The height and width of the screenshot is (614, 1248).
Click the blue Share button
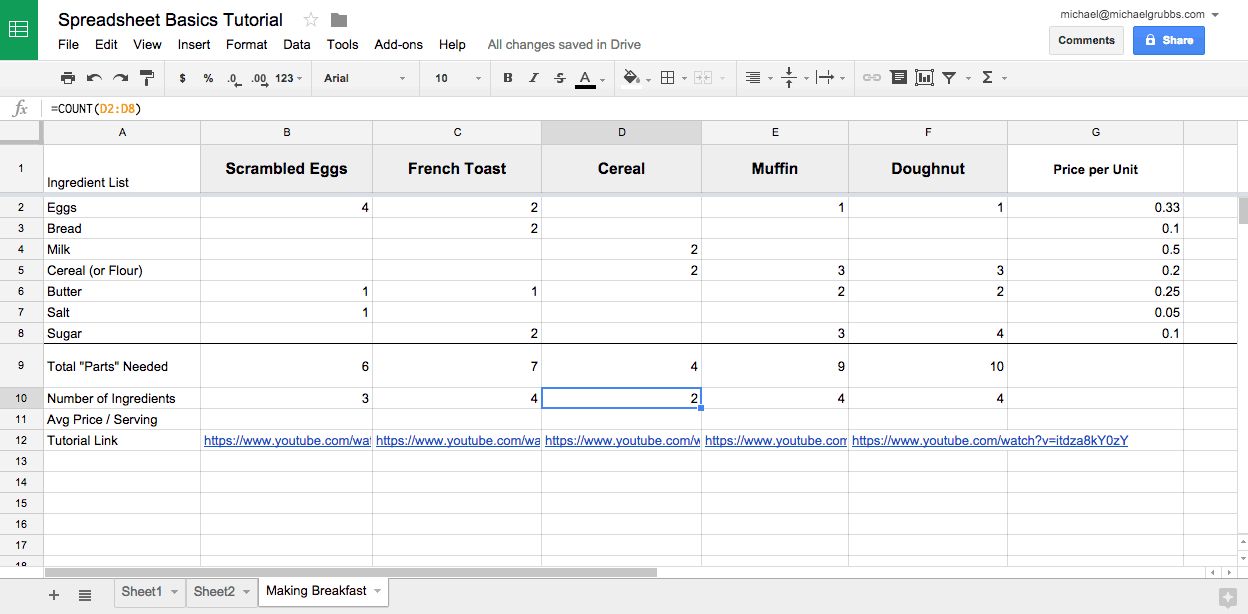(x=1168, y=40)
